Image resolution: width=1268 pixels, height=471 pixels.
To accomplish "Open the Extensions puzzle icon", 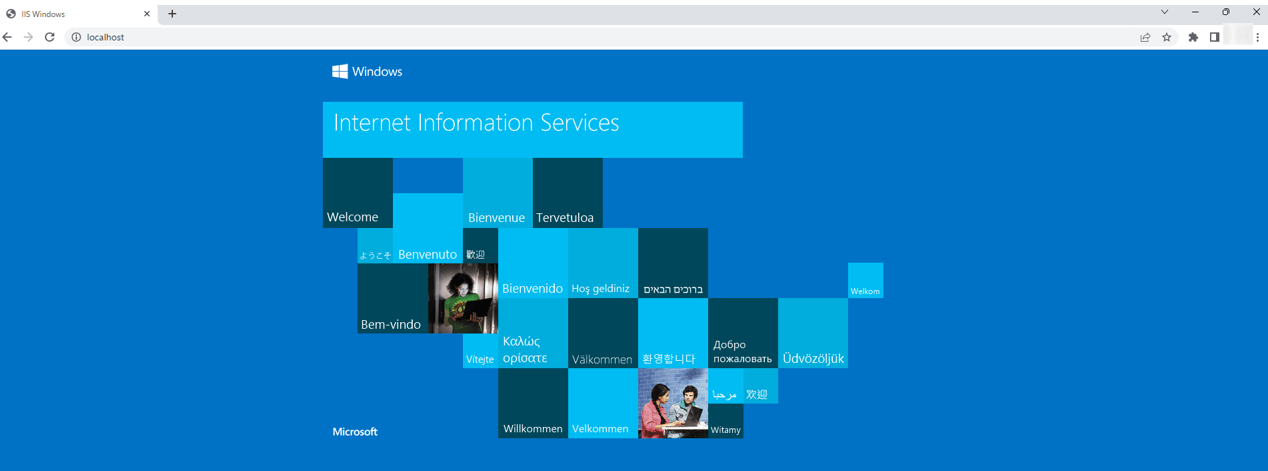I will (1193, 37).
